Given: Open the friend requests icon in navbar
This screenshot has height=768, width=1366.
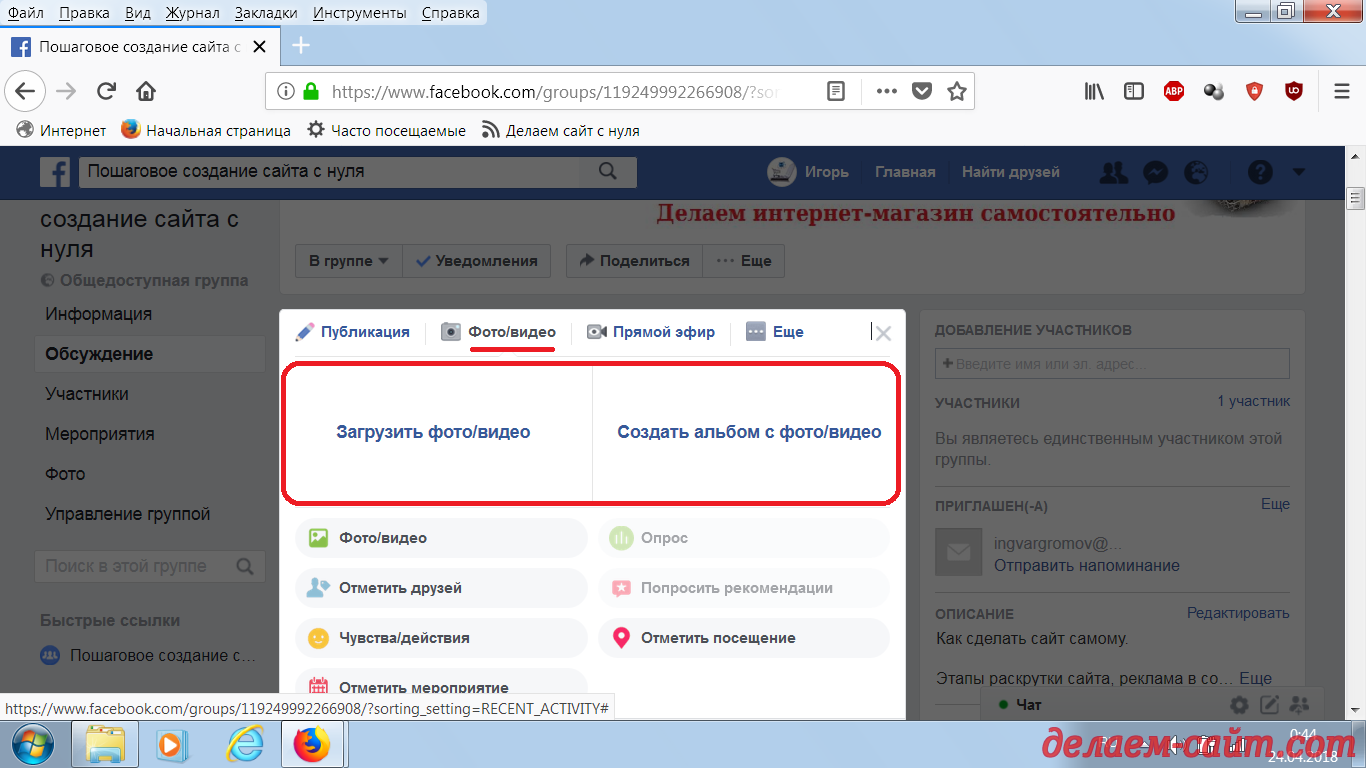Looking at the screenshot, I should click(1113, 172).
